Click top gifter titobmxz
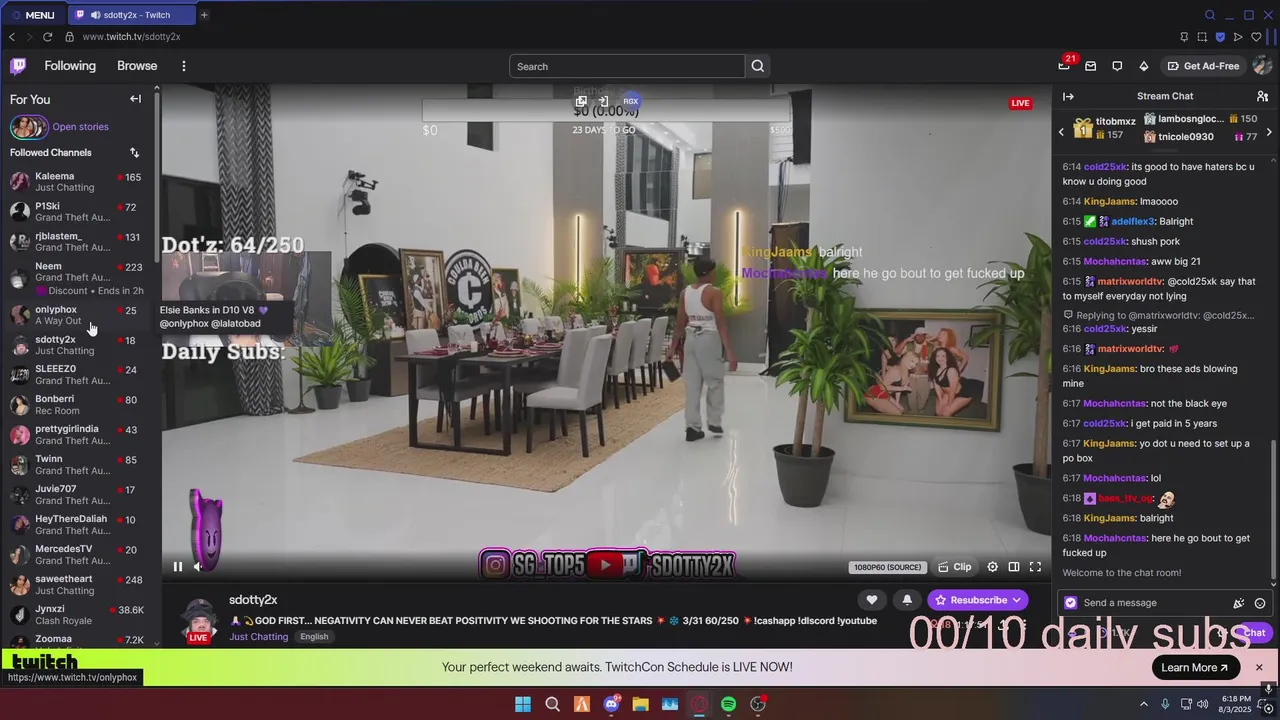Image resolution: width=1280 pixels, height=720 pixels. tap(1105, 128)
